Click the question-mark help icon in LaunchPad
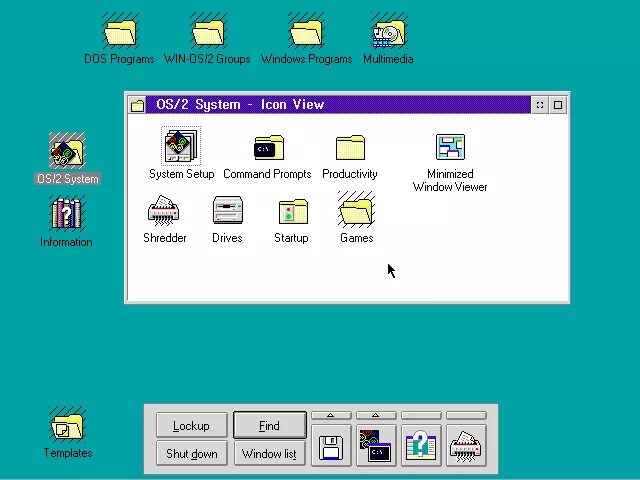640x480 pixels. [421, 447]
